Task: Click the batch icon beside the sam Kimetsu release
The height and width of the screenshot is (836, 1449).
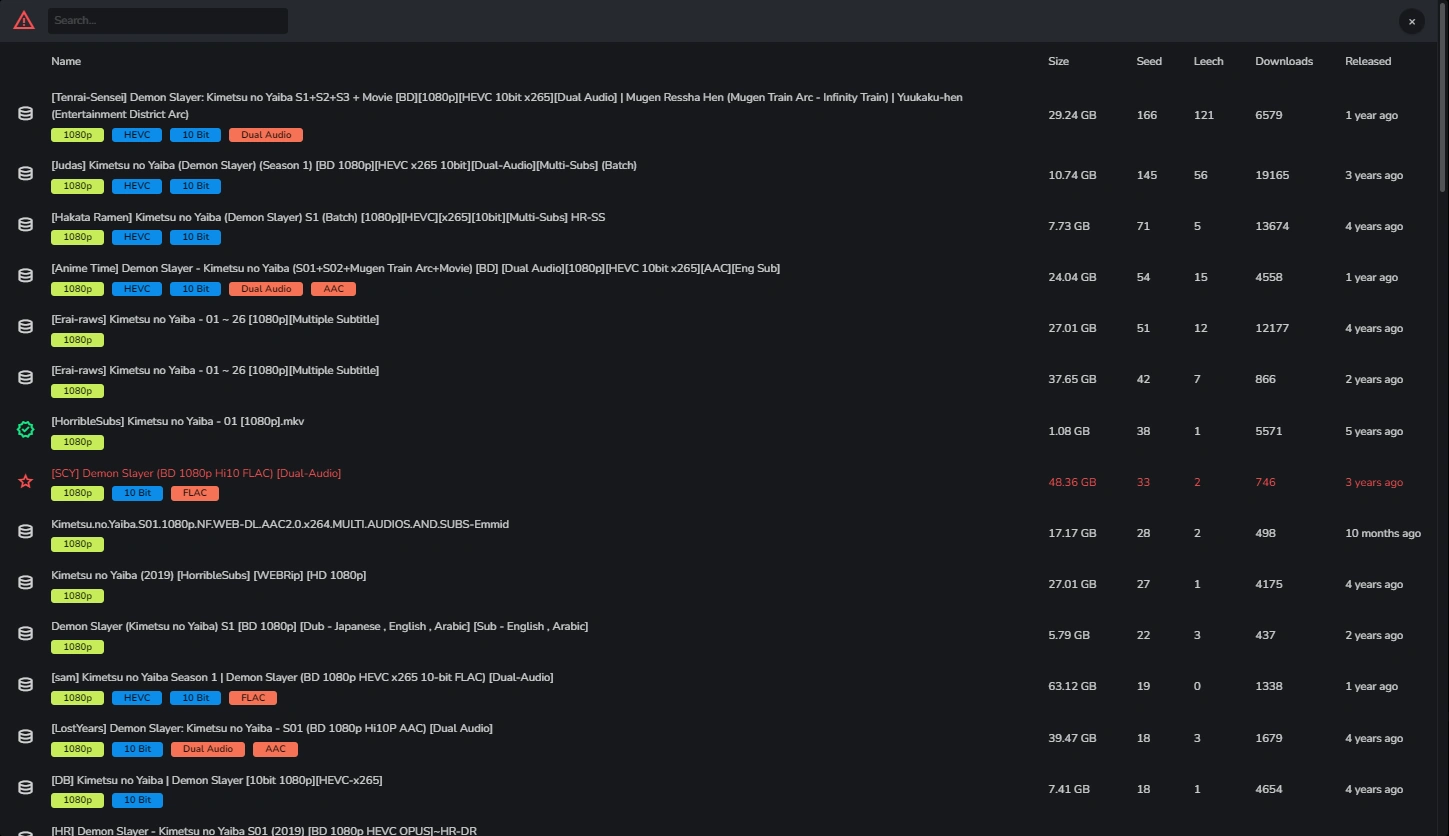Action: [26, 686]
